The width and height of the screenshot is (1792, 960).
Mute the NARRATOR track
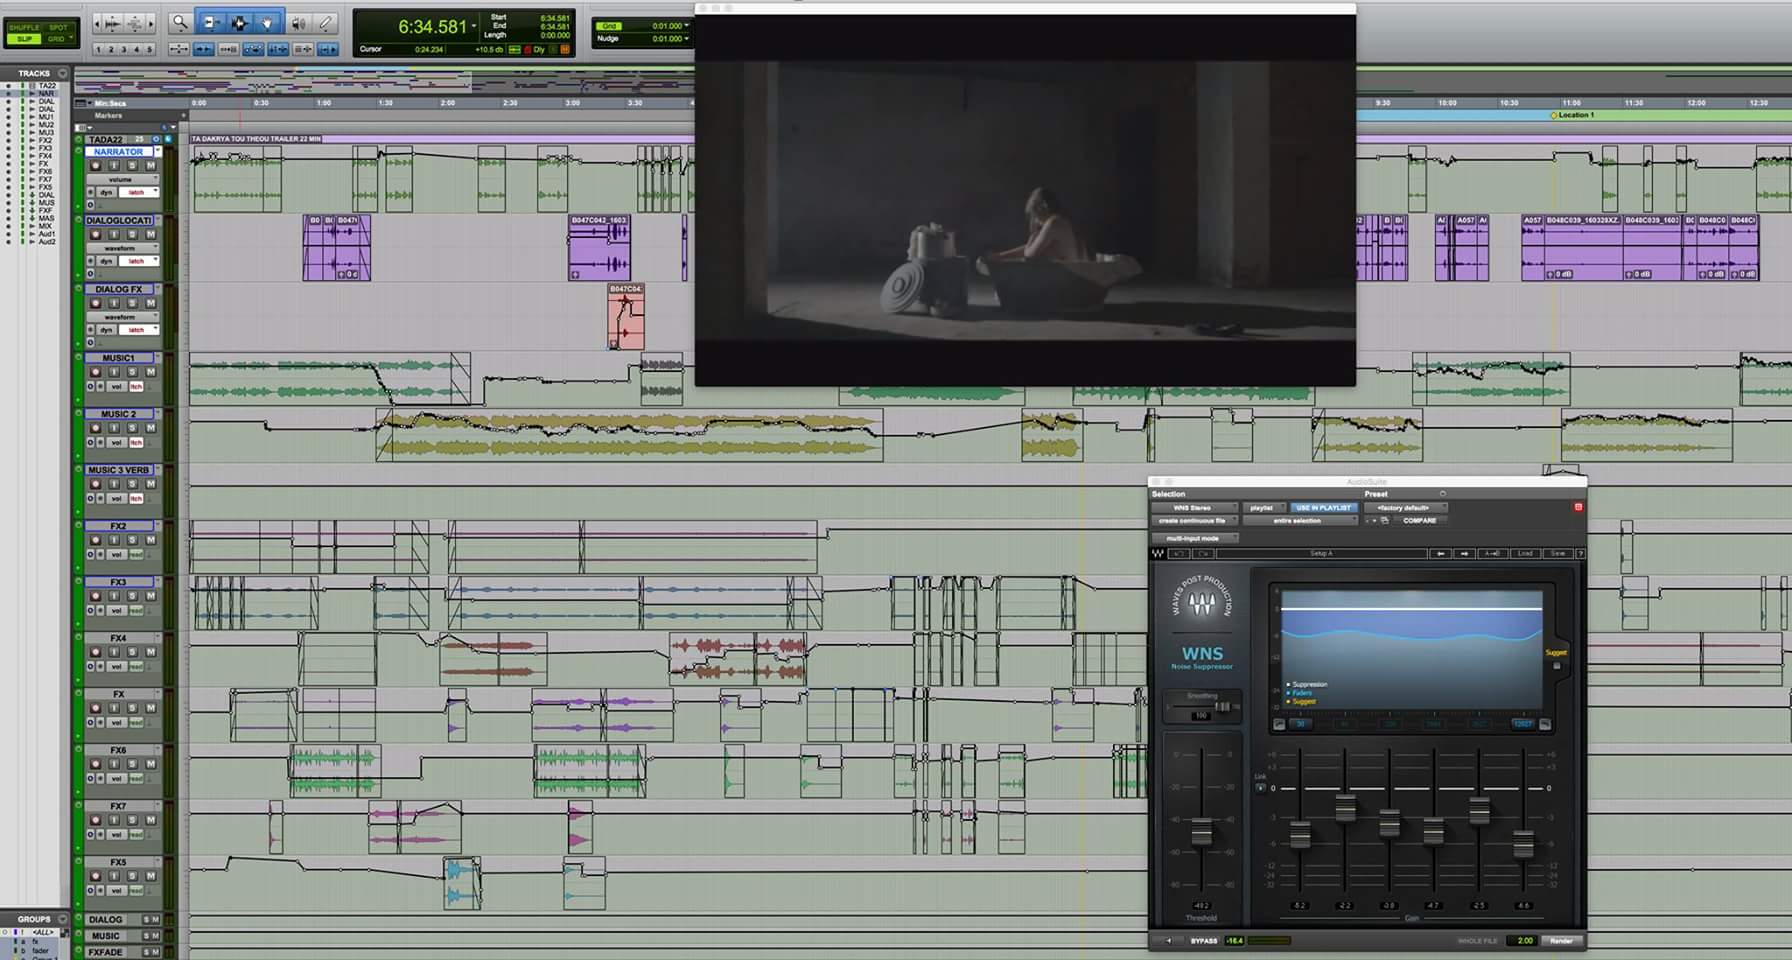point(150,165)
